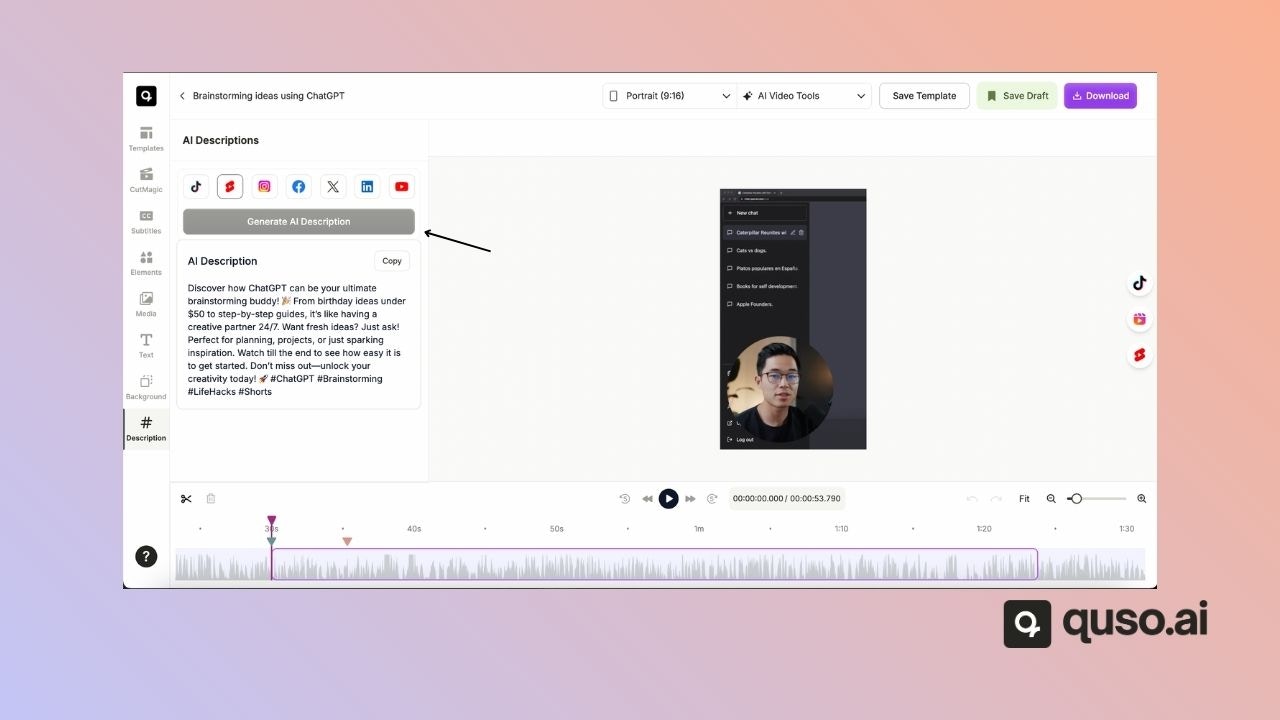Open the Subtitles panel

pos(146,222)
